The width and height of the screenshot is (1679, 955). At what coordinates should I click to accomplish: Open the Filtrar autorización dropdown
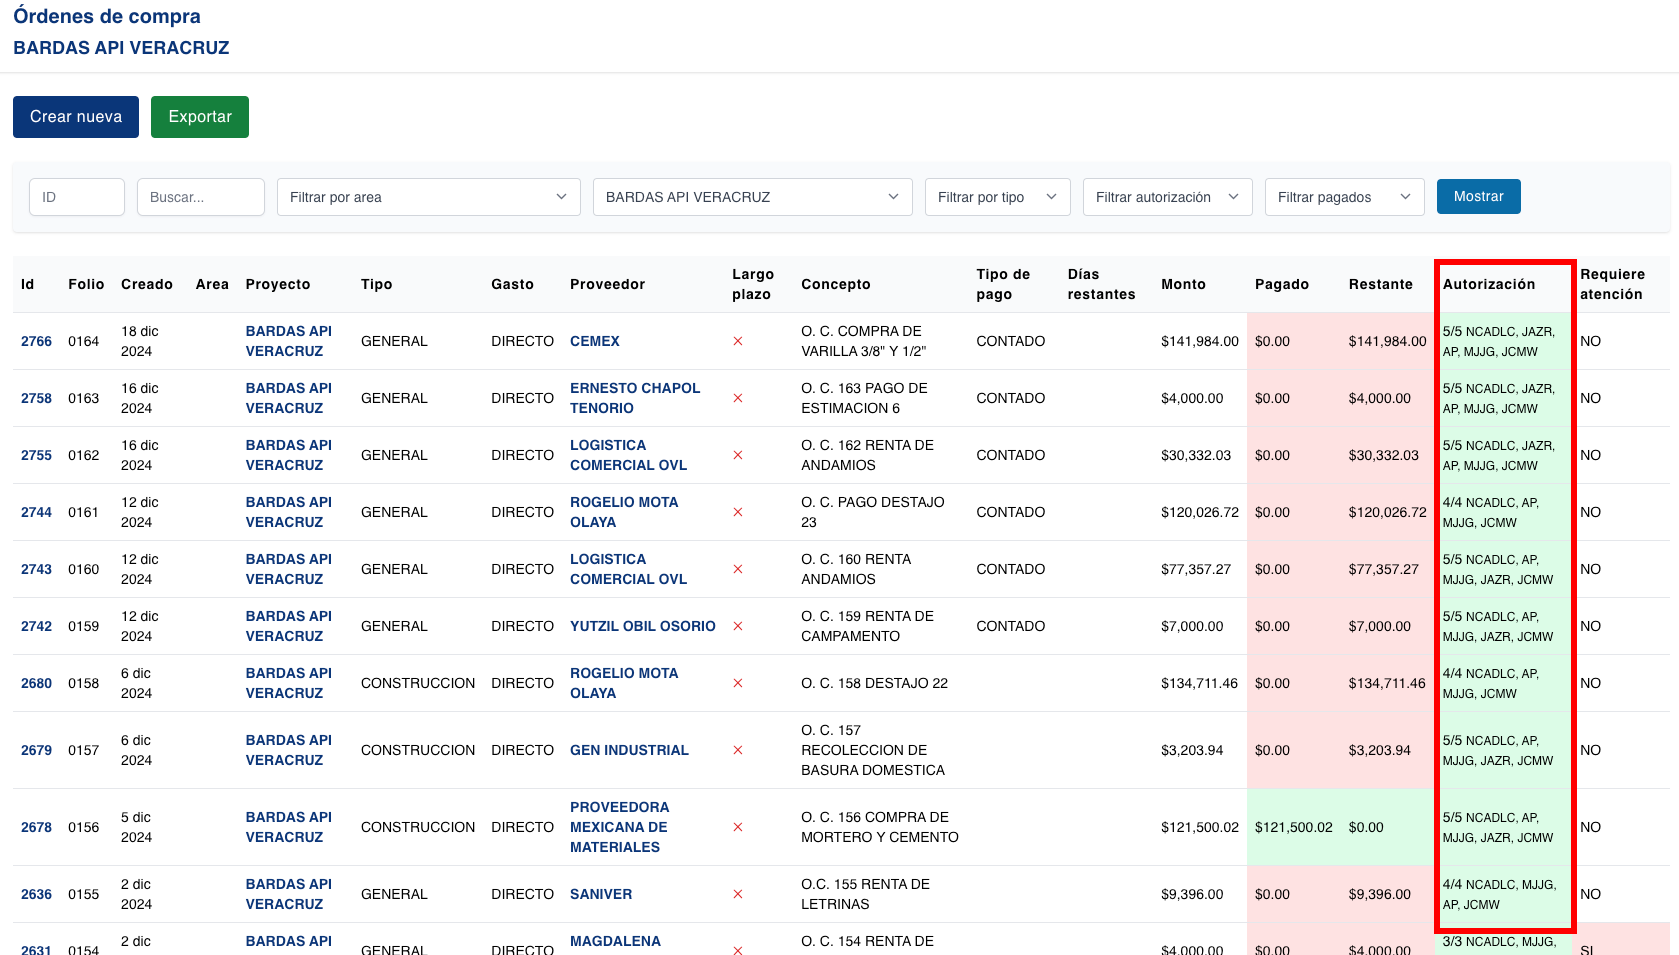[1167, 197]
